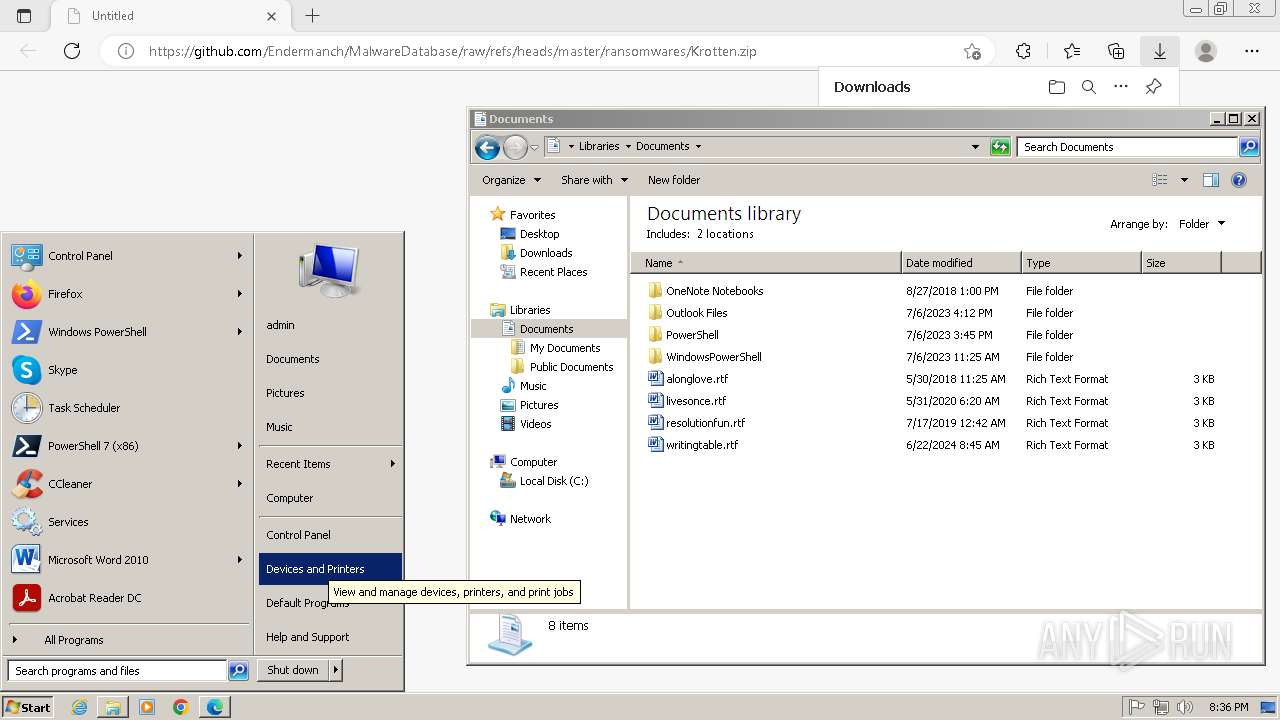Open the Edge Extensions puzzle icon
The width and height of the screenshot is (1280, 720).
pyautogui.click(x=1023, y=51)
